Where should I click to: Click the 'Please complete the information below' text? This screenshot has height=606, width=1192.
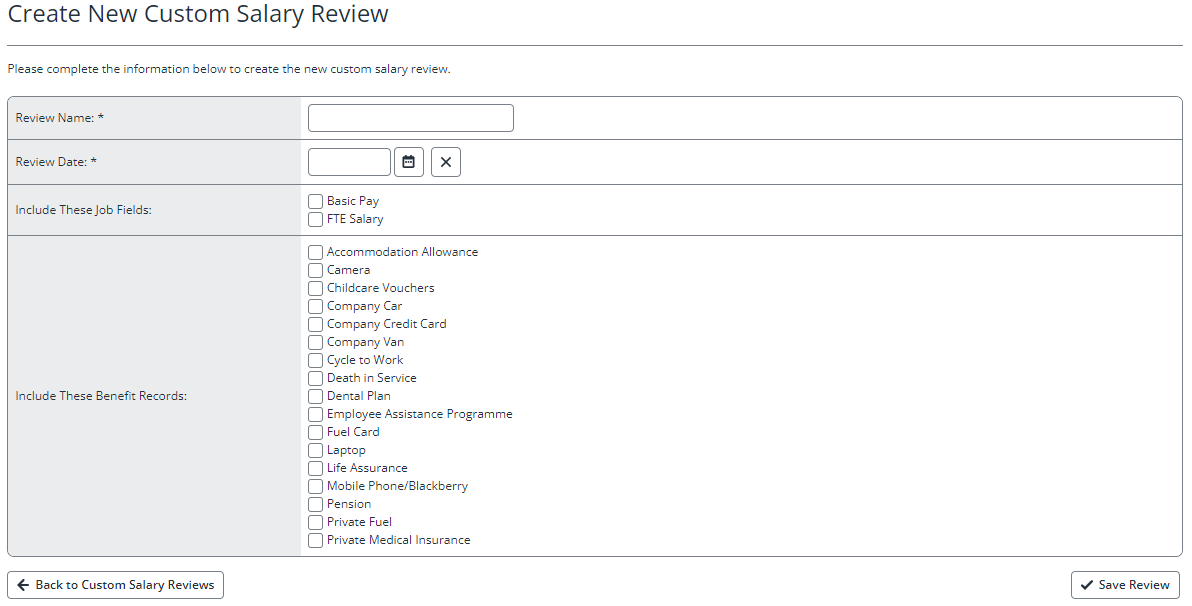pos(229,69)
